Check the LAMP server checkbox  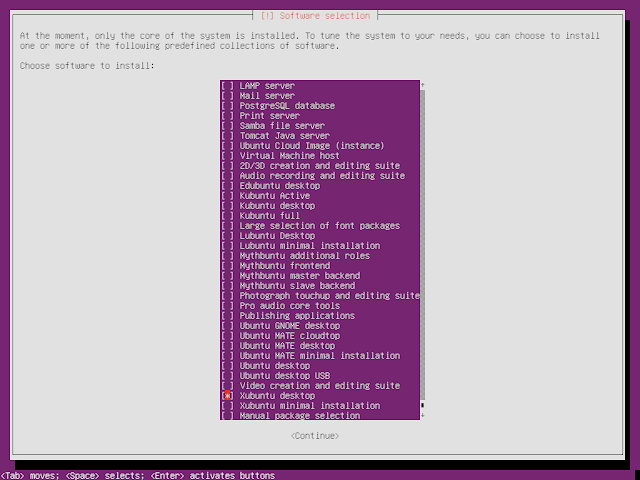point(227,86)
